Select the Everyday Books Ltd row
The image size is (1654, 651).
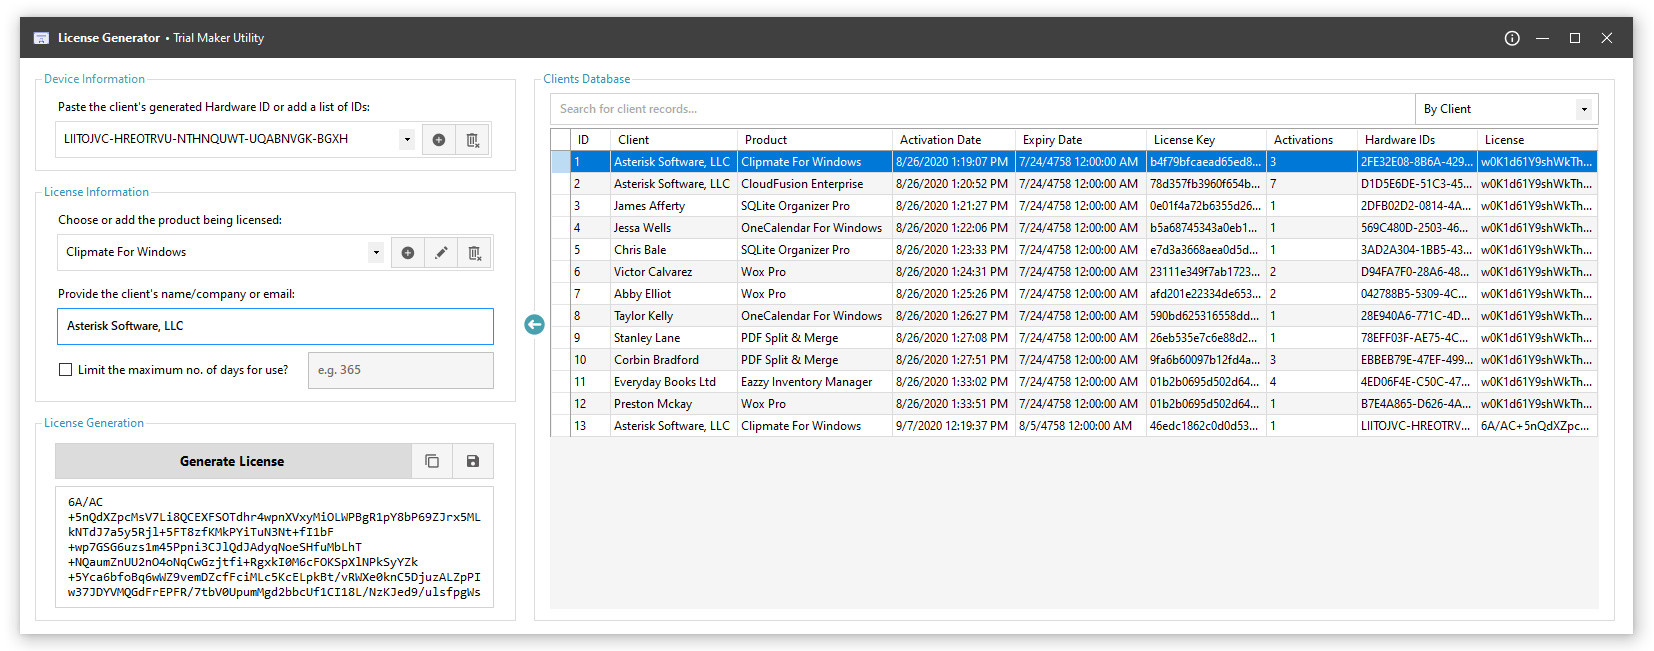(x=1073, y=382)
